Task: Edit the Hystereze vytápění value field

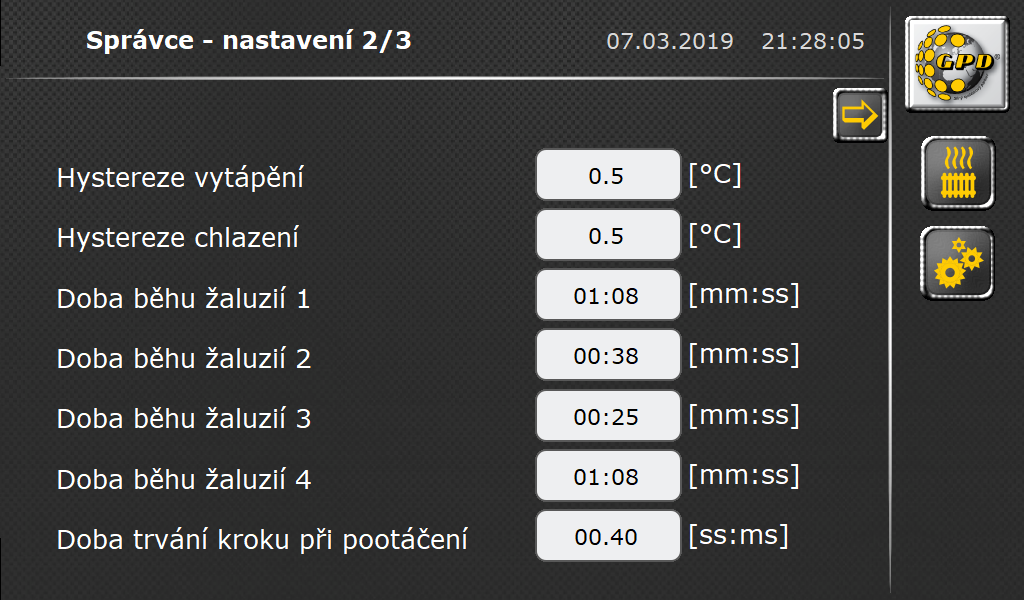Action: pos(608,175)
